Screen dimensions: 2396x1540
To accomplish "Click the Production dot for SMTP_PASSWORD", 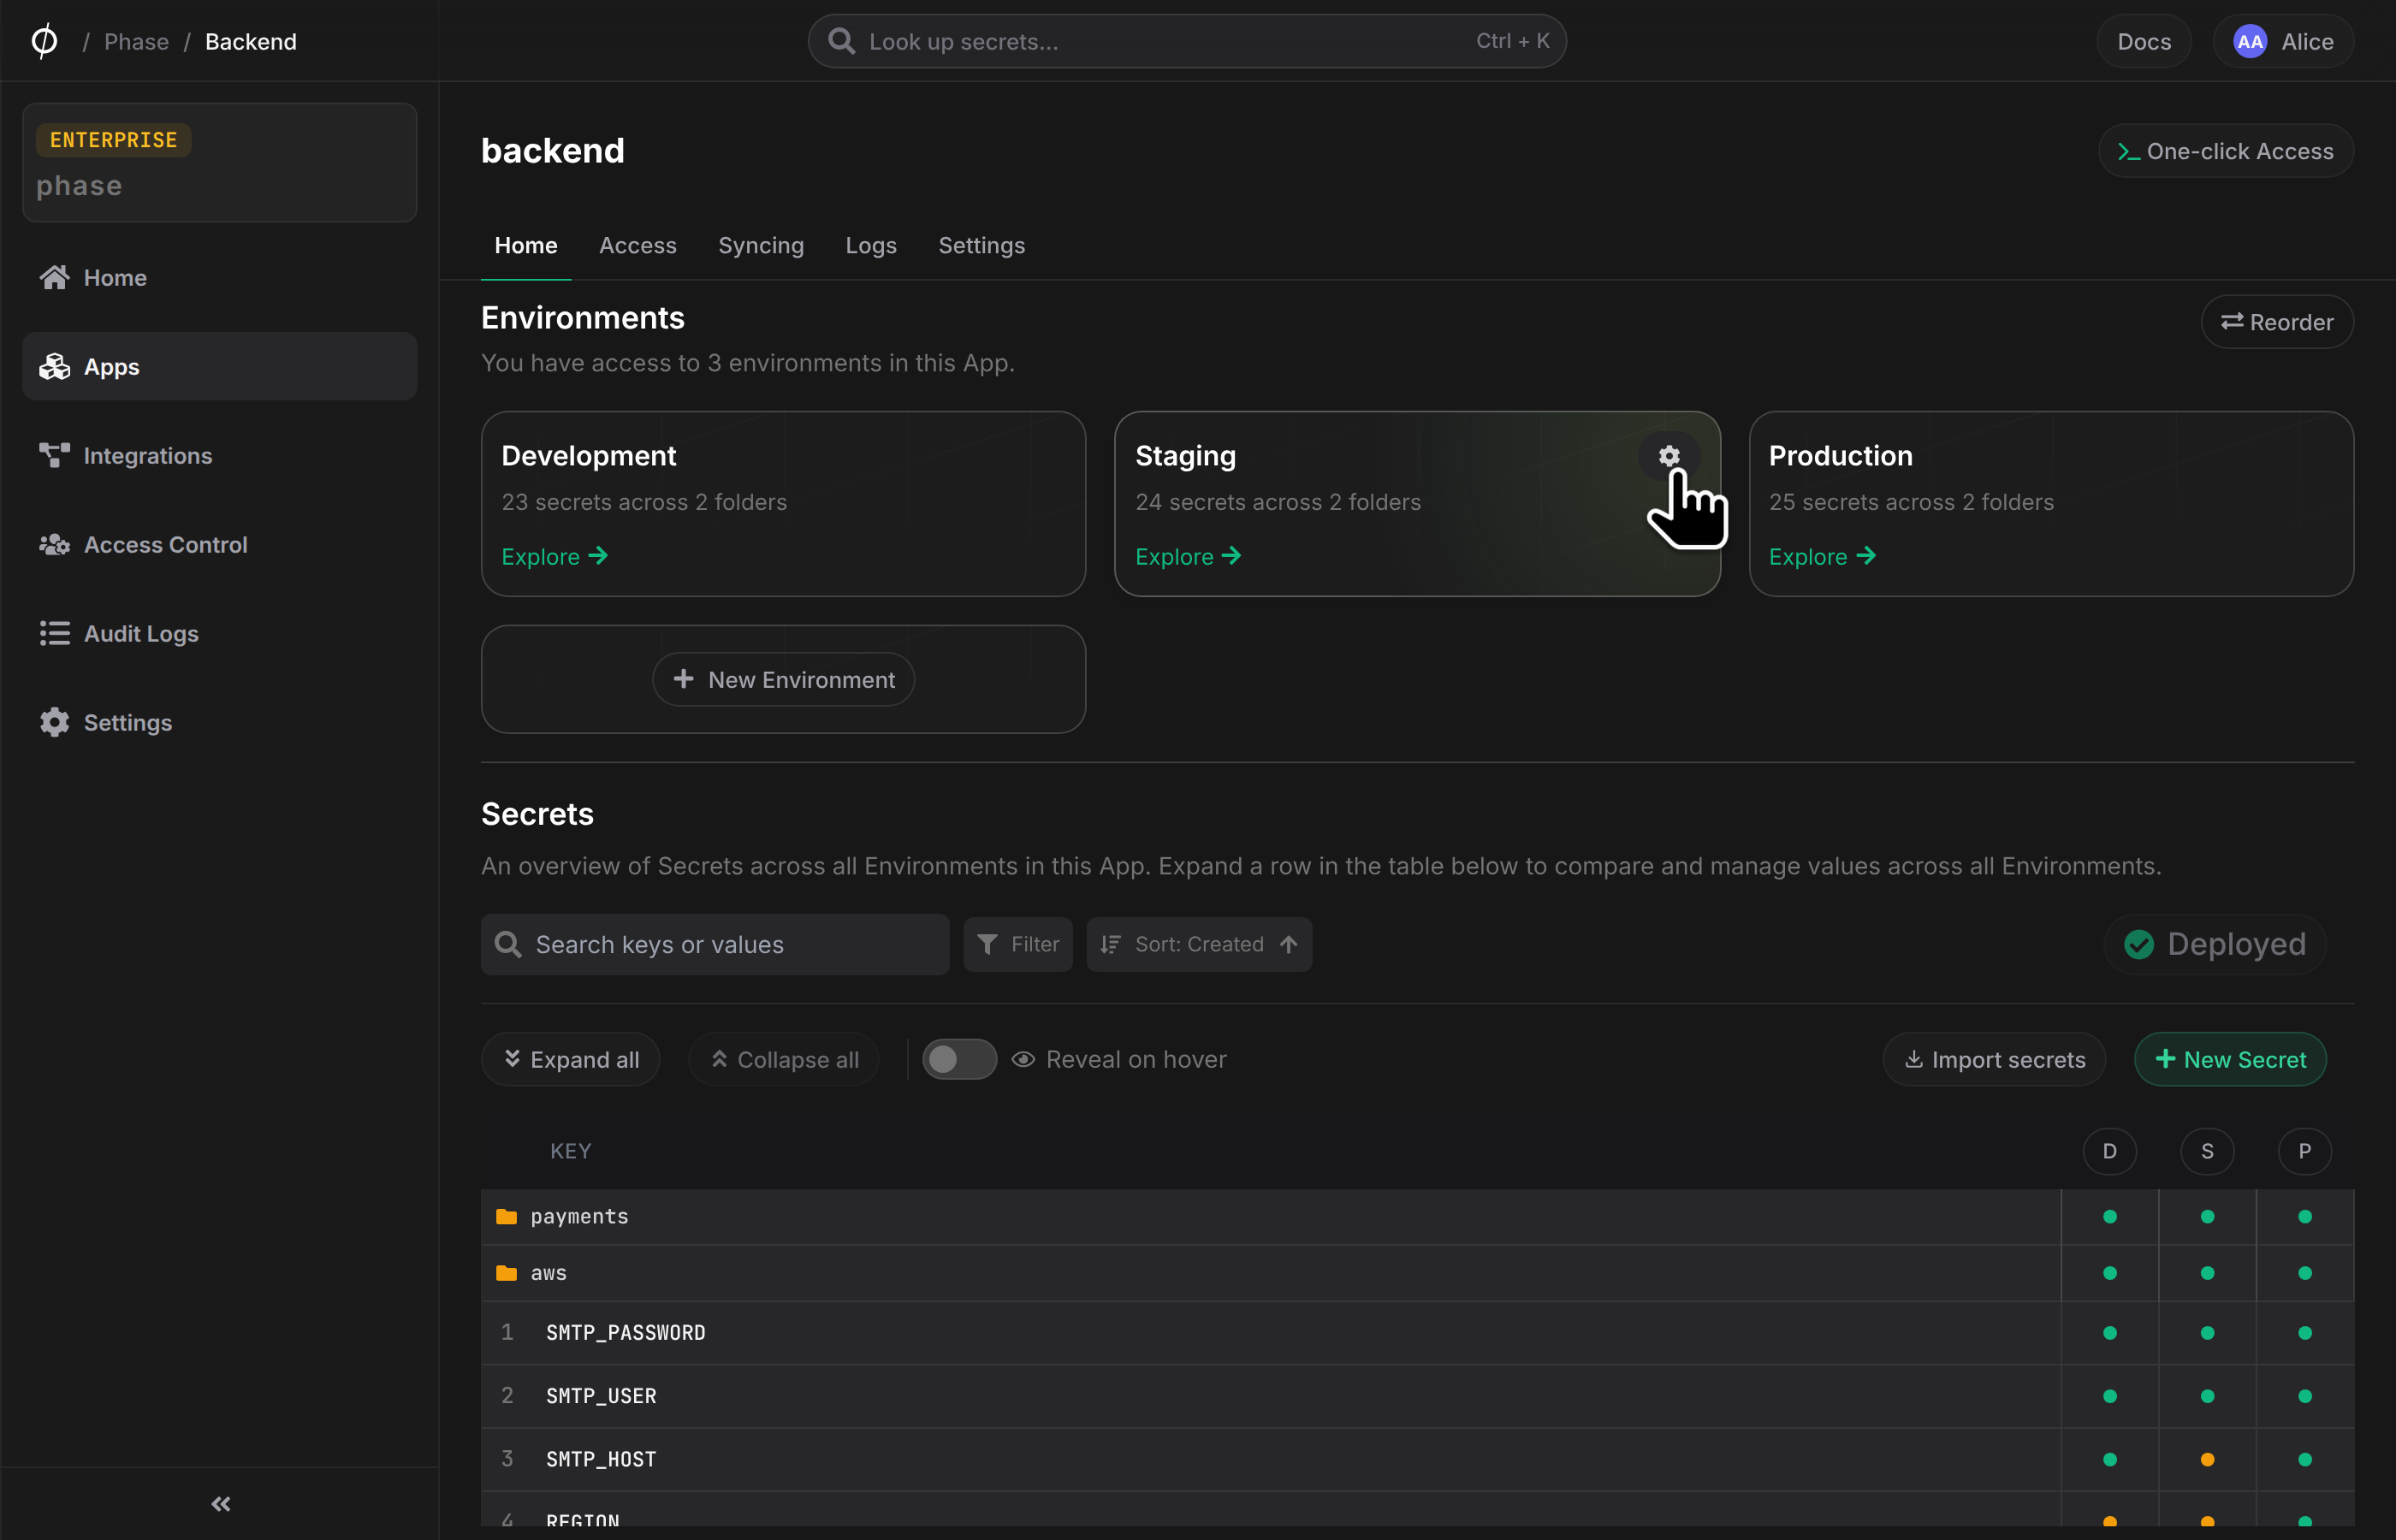I will coord(2305,1333).
